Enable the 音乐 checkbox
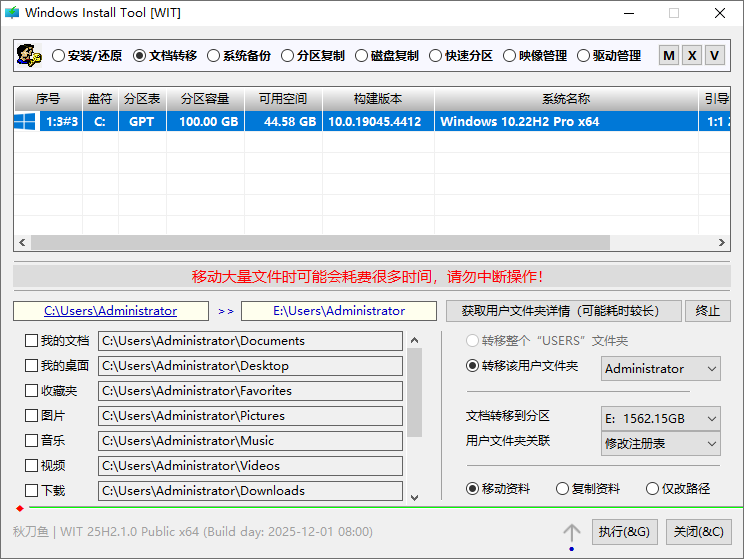Screen dimensions: 744x559 tap(31, 440)
